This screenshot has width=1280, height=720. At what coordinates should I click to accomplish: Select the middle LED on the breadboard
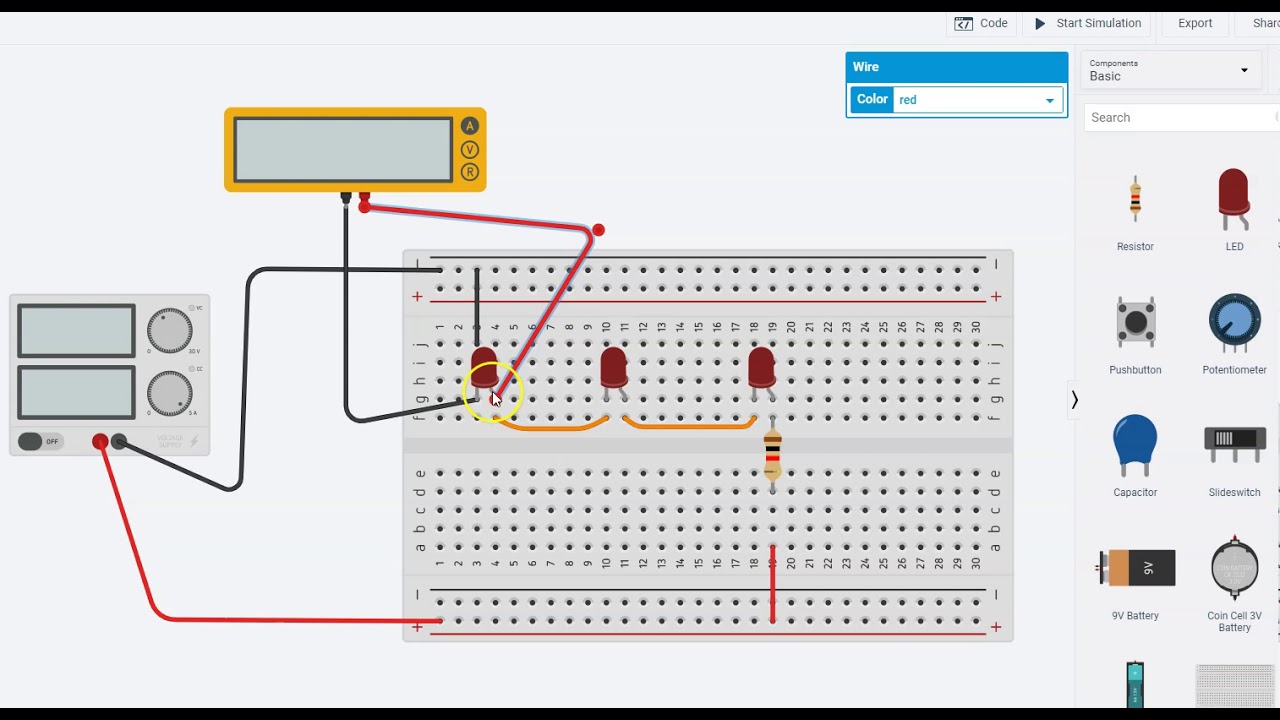coord(613,372)
